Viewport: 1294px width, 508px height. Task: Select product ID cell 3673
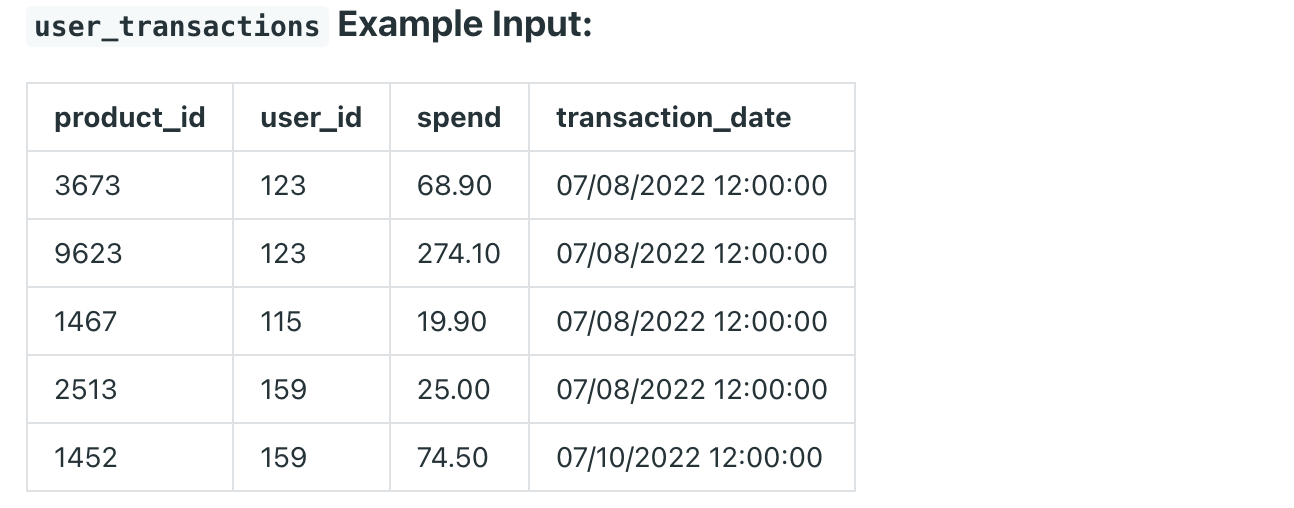pos(88,186)
